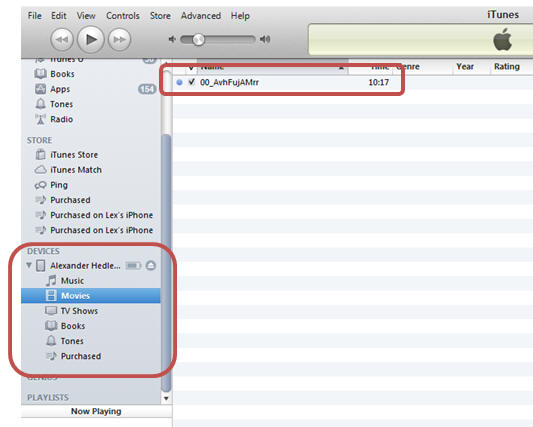Open Radio in the sidebar
The image size is (533, 427).
point(62,119)
